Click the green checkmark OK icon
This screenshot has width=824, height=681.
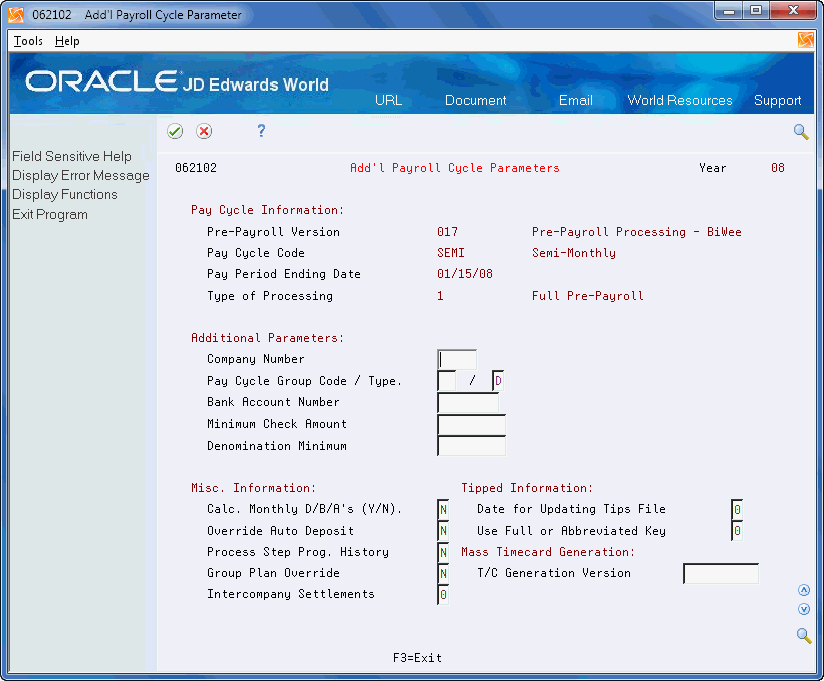(175, 131)
